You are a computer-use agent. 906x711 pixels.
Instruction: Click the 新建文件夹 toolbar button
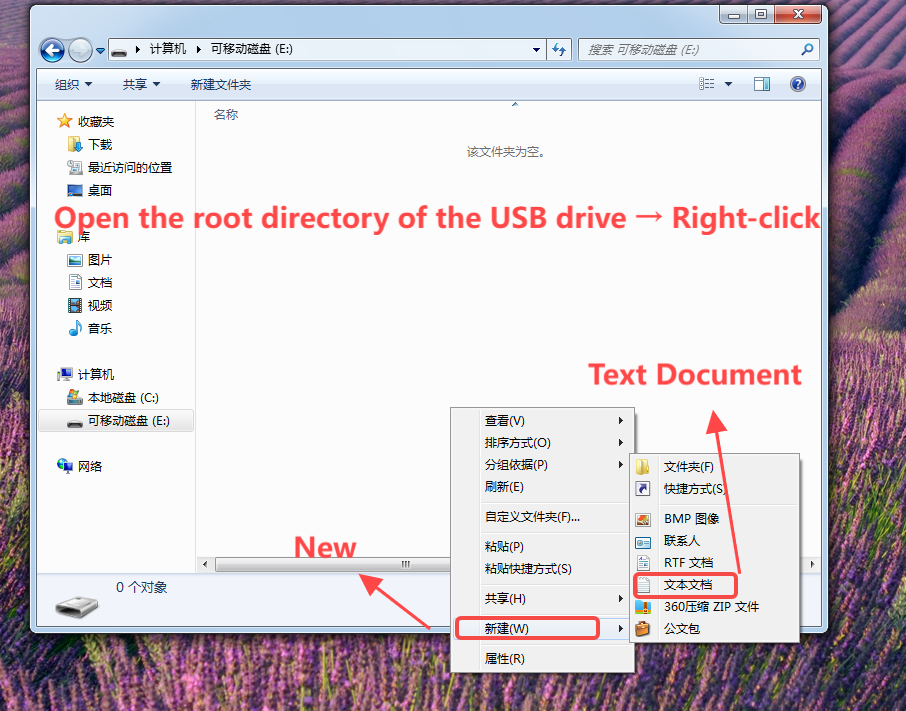tap(222, 84)
